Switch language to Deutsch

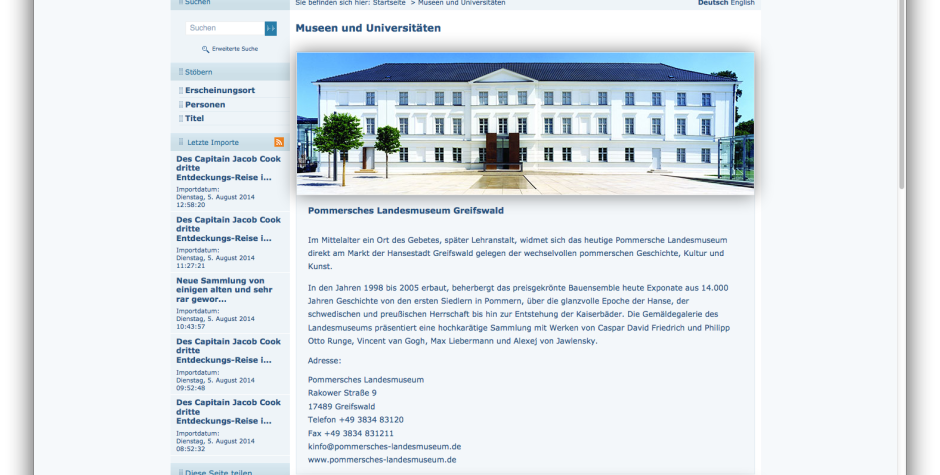point(713,3)
